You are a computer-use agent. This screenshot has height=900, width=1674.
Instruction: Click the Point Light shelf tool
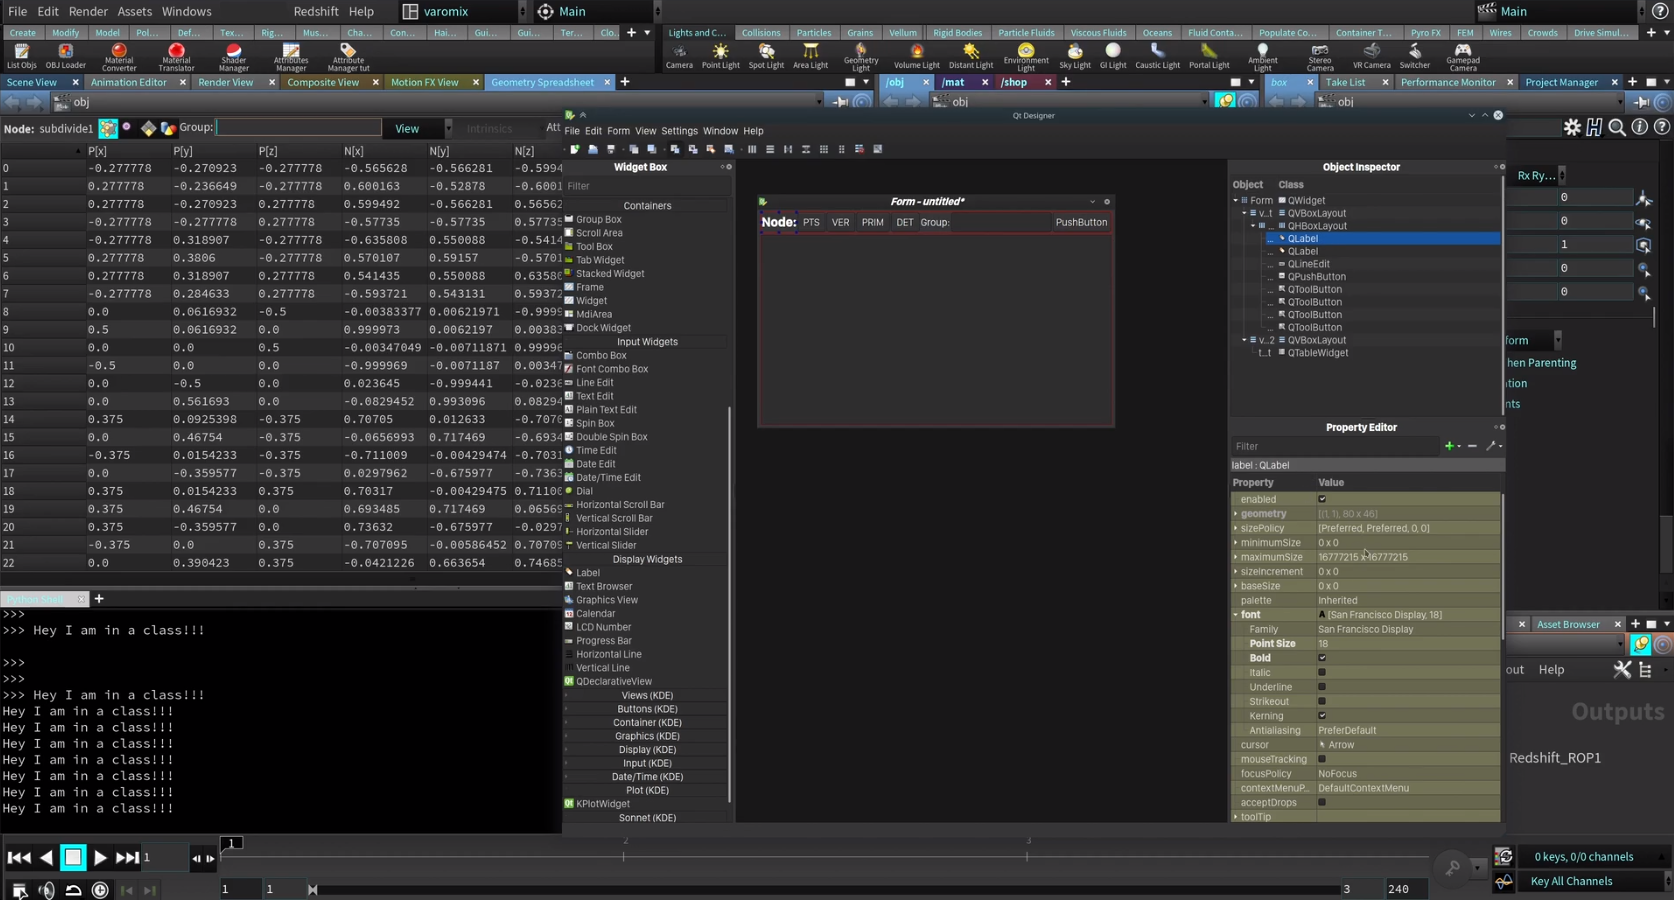[x=720, y=55]
